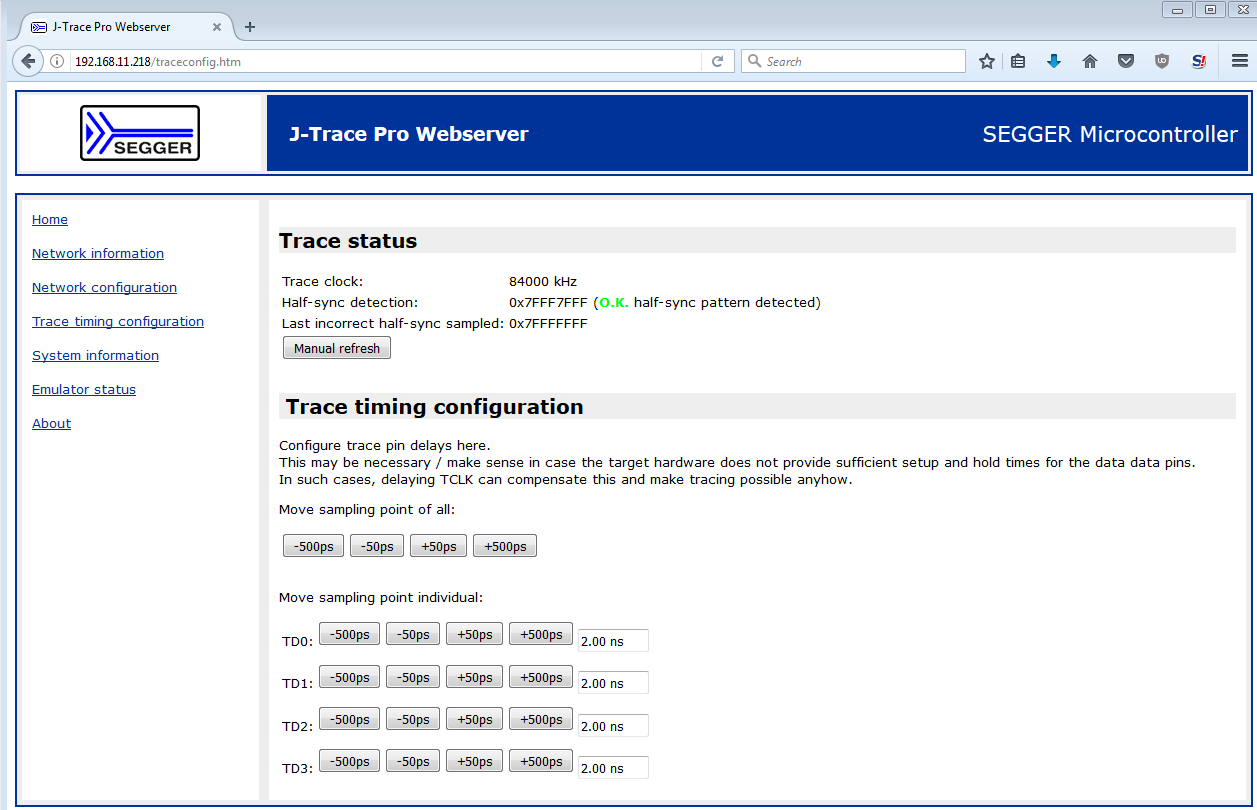The height and width of the screenshot is (810, 1257).
Task: Decrease TD0 delay by 500ps
Action: 349,634
